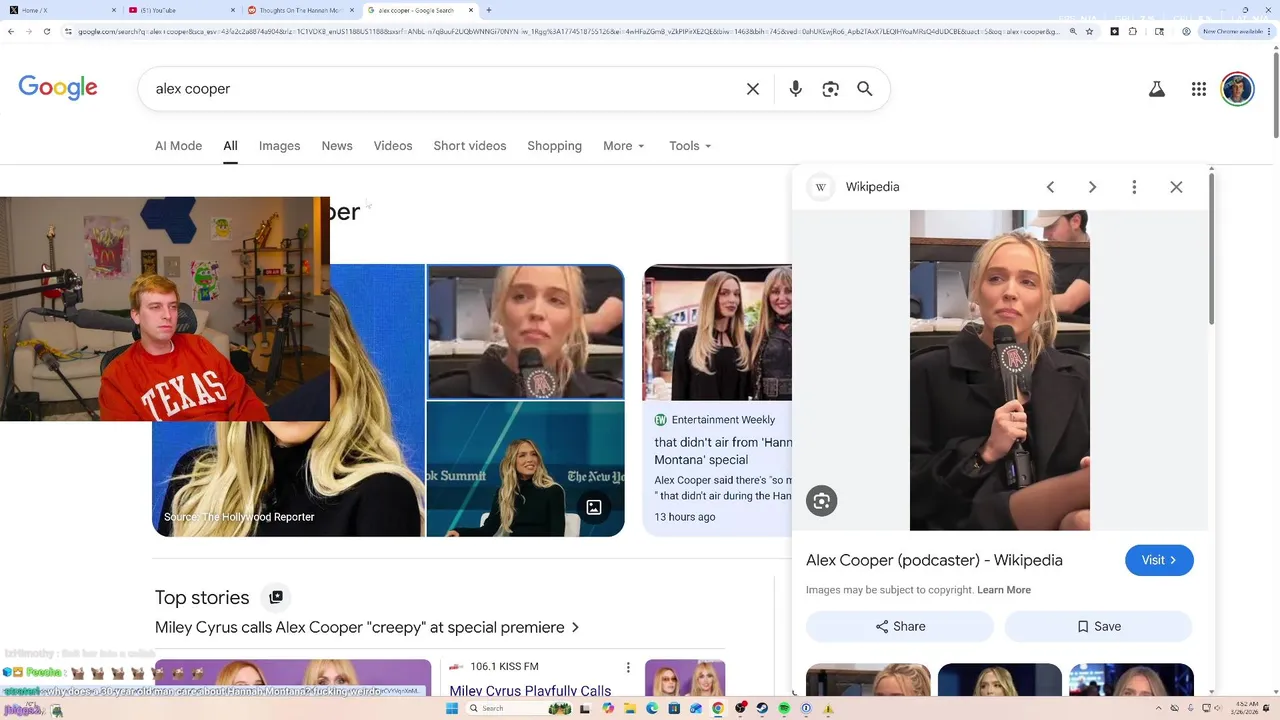Screen dimensions: 1280x720
Task: Open three-dot menu for 106.1 KISS FM story
Action: point(628,667)
